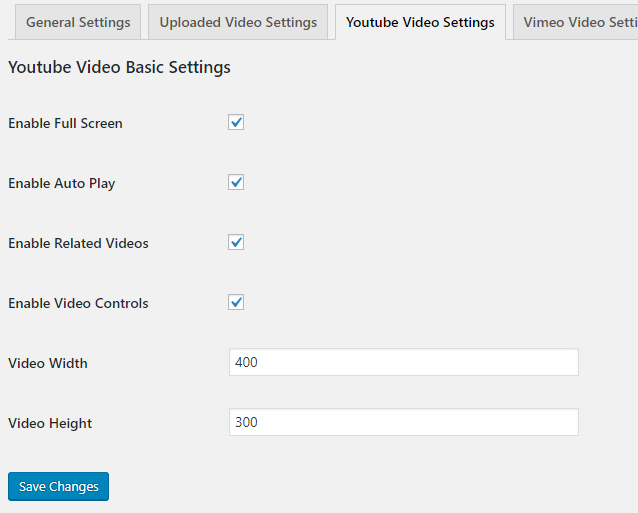This screenshot has width=638, height=513.
Task: Click the Youtube Video Basic Settings heading
Action: (119, 68)
